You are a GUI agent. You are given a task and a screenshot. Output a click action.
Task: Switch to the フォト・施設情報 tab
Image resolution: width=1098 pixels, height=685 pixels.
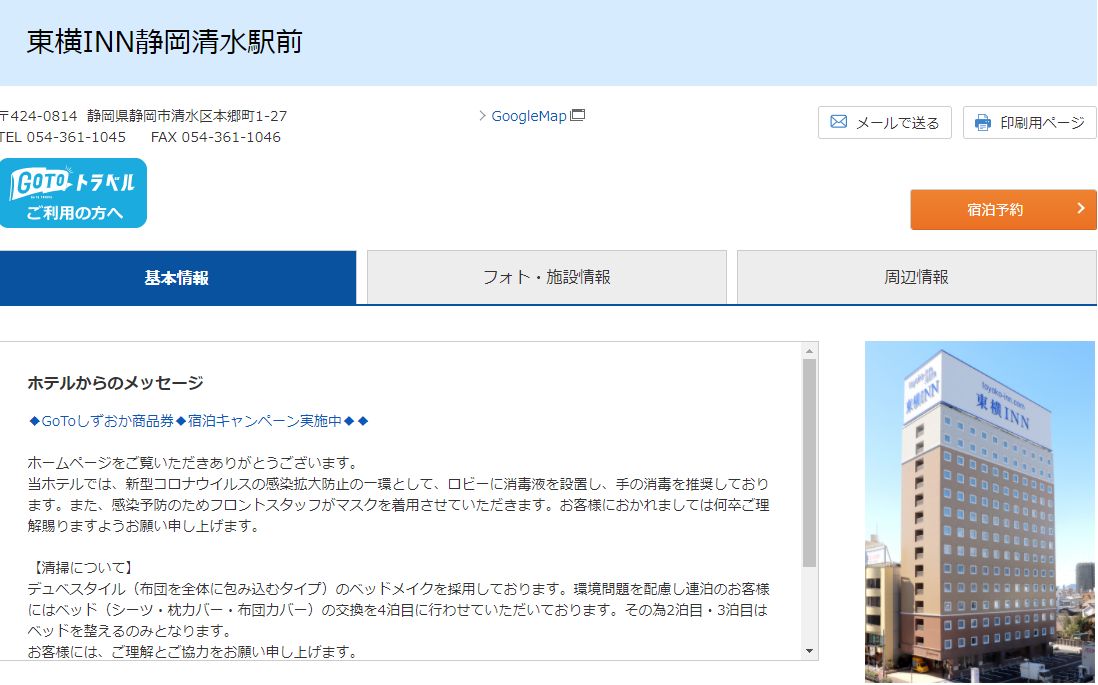click(547, 277)
